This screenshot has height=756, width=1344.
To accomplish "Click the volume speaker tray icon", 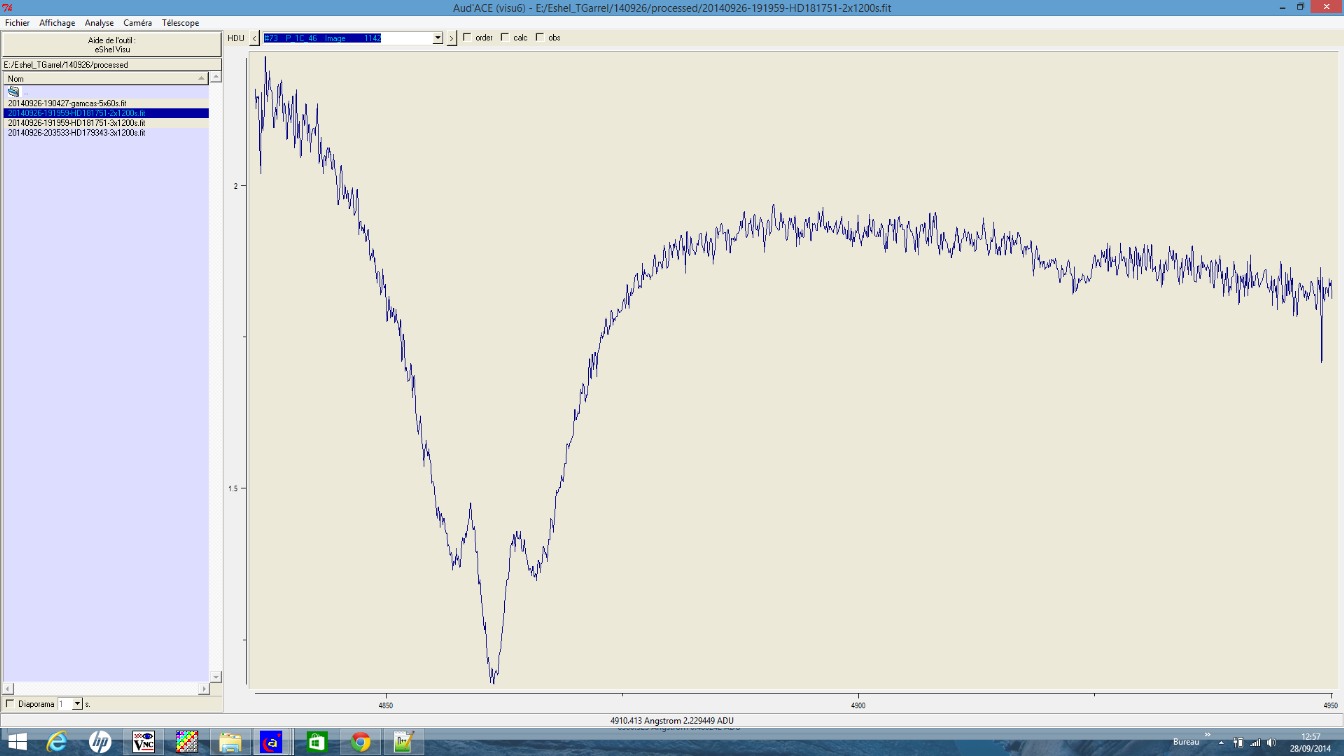I will point(1271,743).
